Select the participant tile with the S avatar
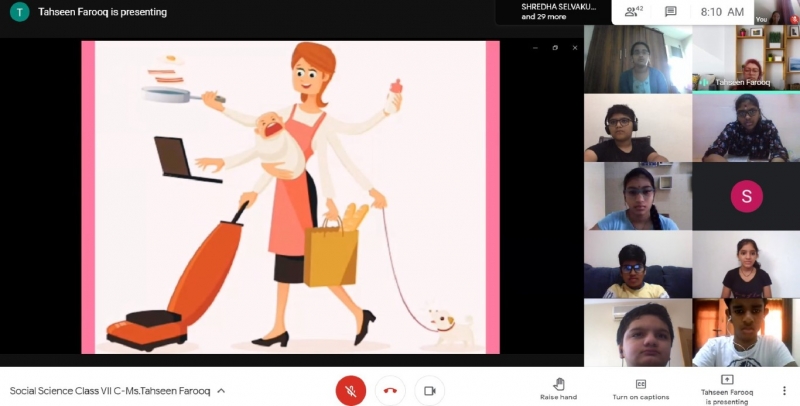 tap(745, 196)
